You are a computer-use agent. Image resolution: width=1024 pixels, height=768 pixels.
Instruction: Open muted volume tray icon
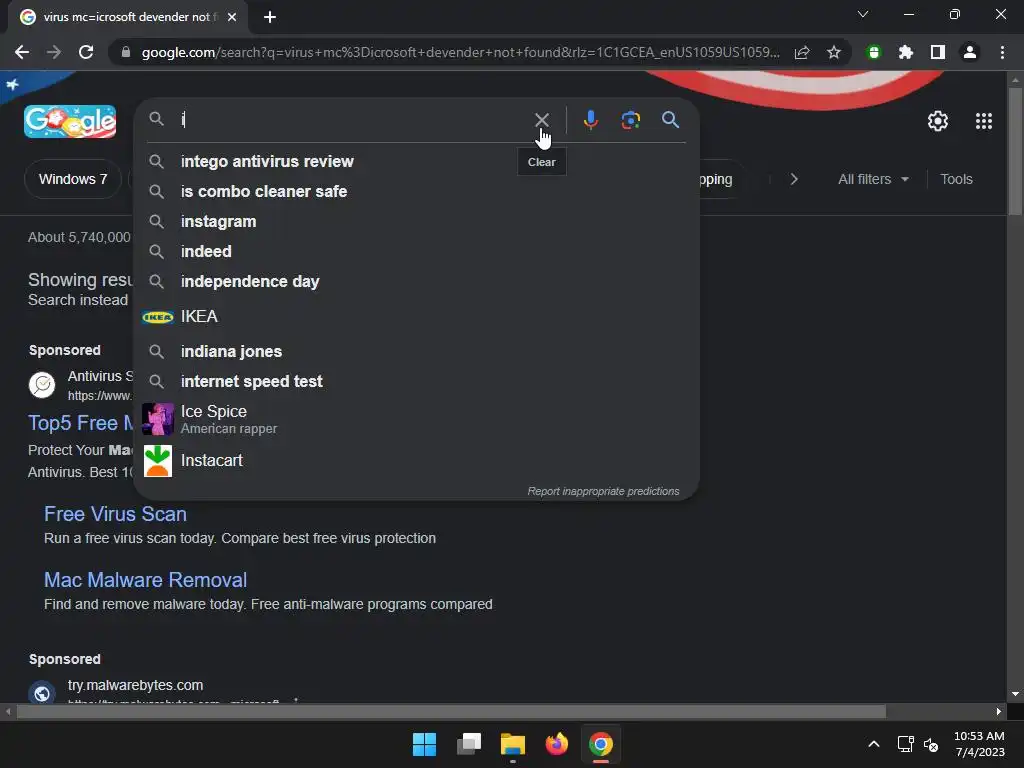click(931, 744)
